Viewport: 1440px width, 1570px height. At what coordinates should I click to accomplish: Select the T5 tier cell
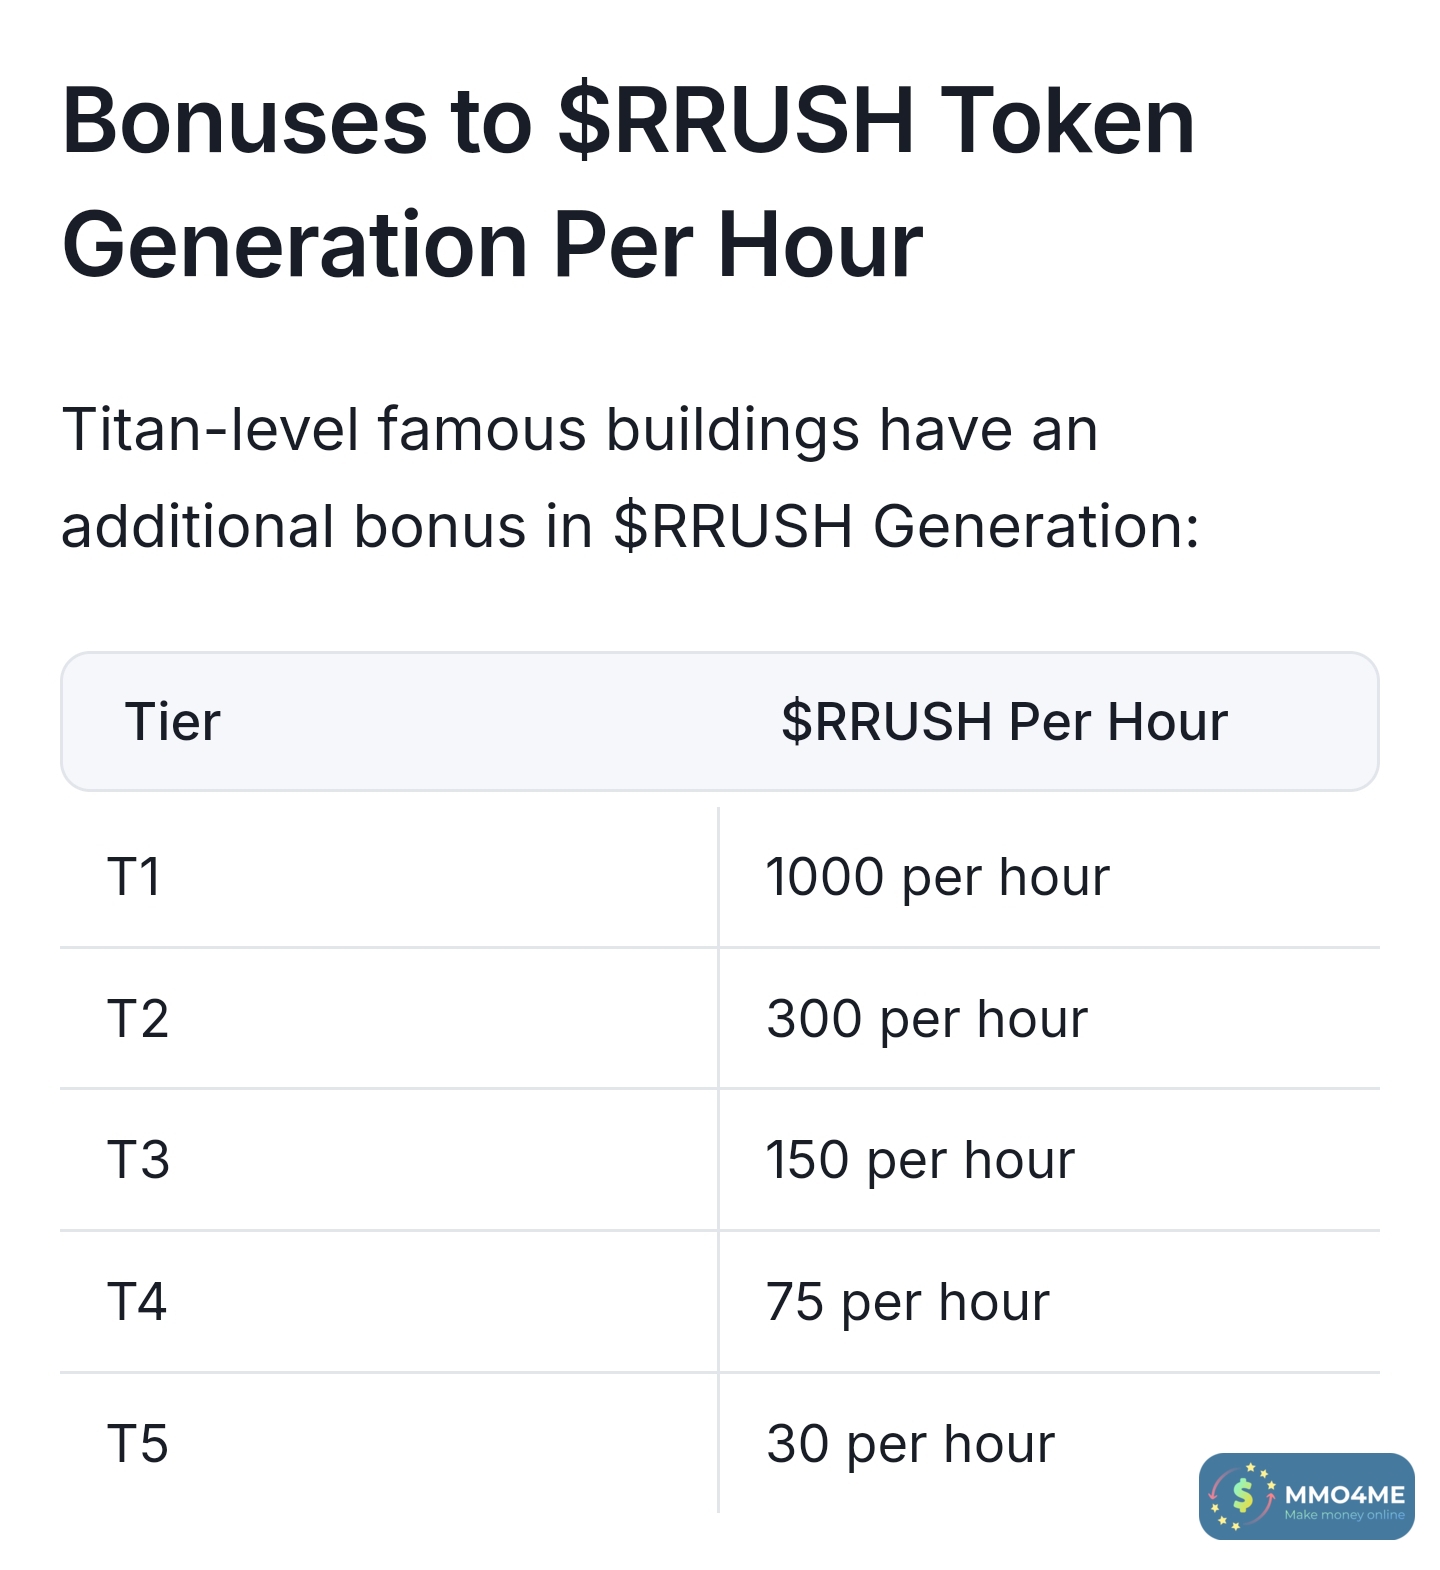(138, 1444)
